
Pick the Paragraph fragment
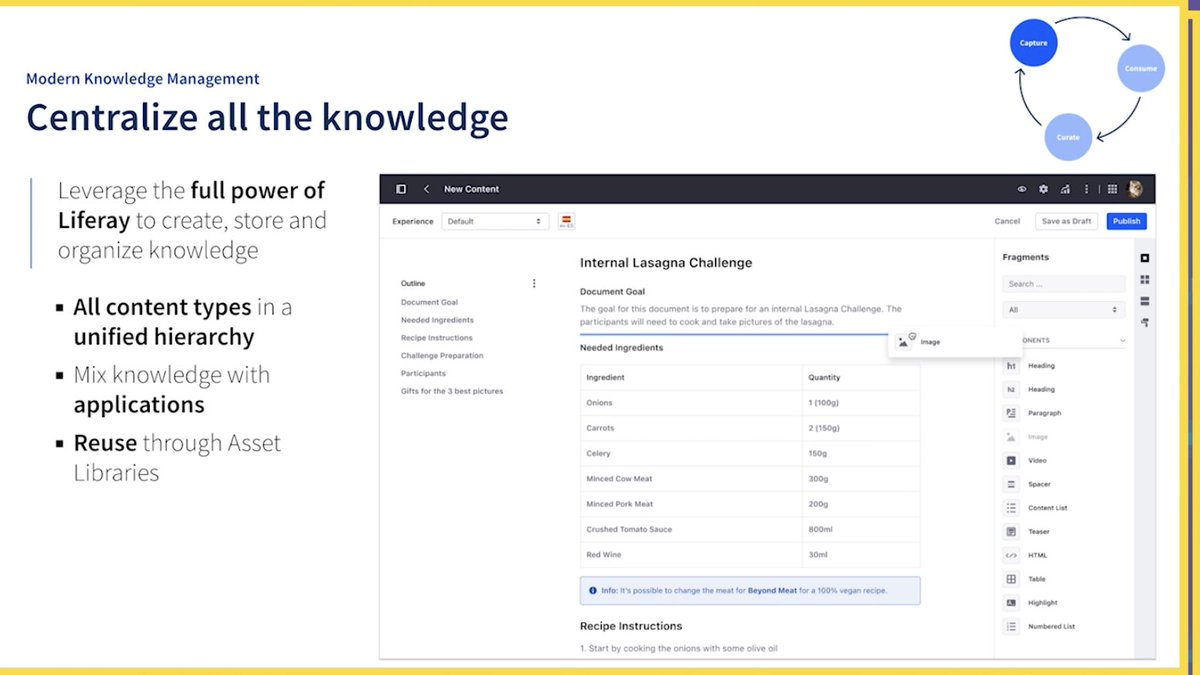point(1062,413)
